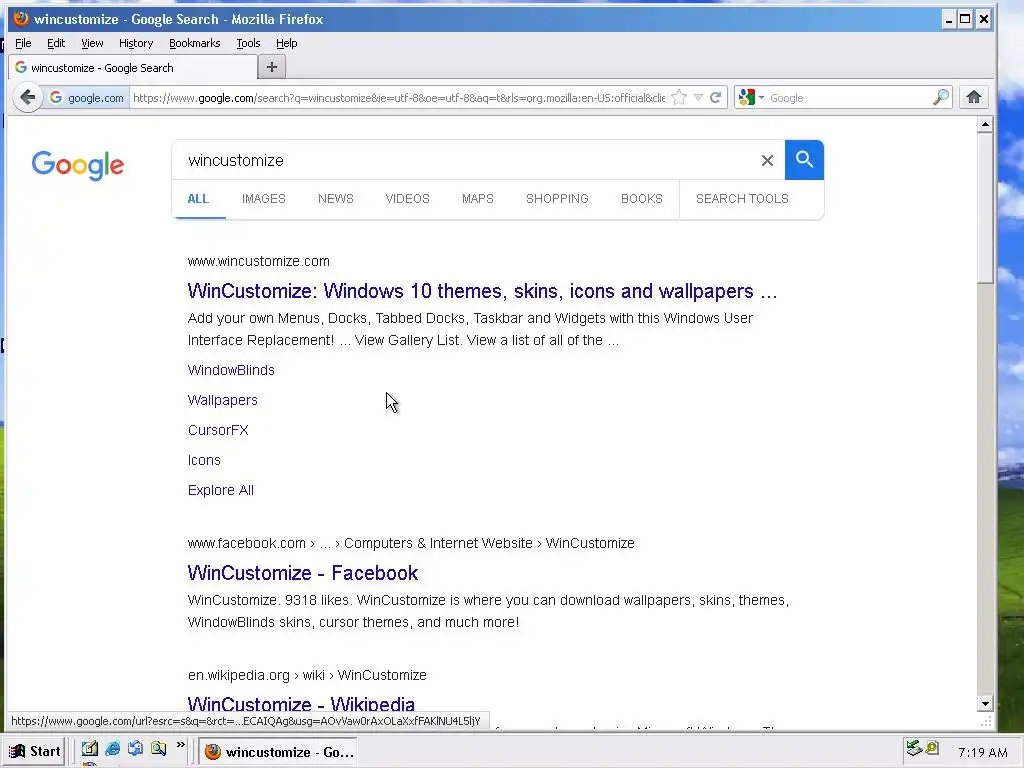Select the wincustomize - Google Search tab
Image resolution: width=1024 pixels, height=768 pixels.
[x=133, y=67]
